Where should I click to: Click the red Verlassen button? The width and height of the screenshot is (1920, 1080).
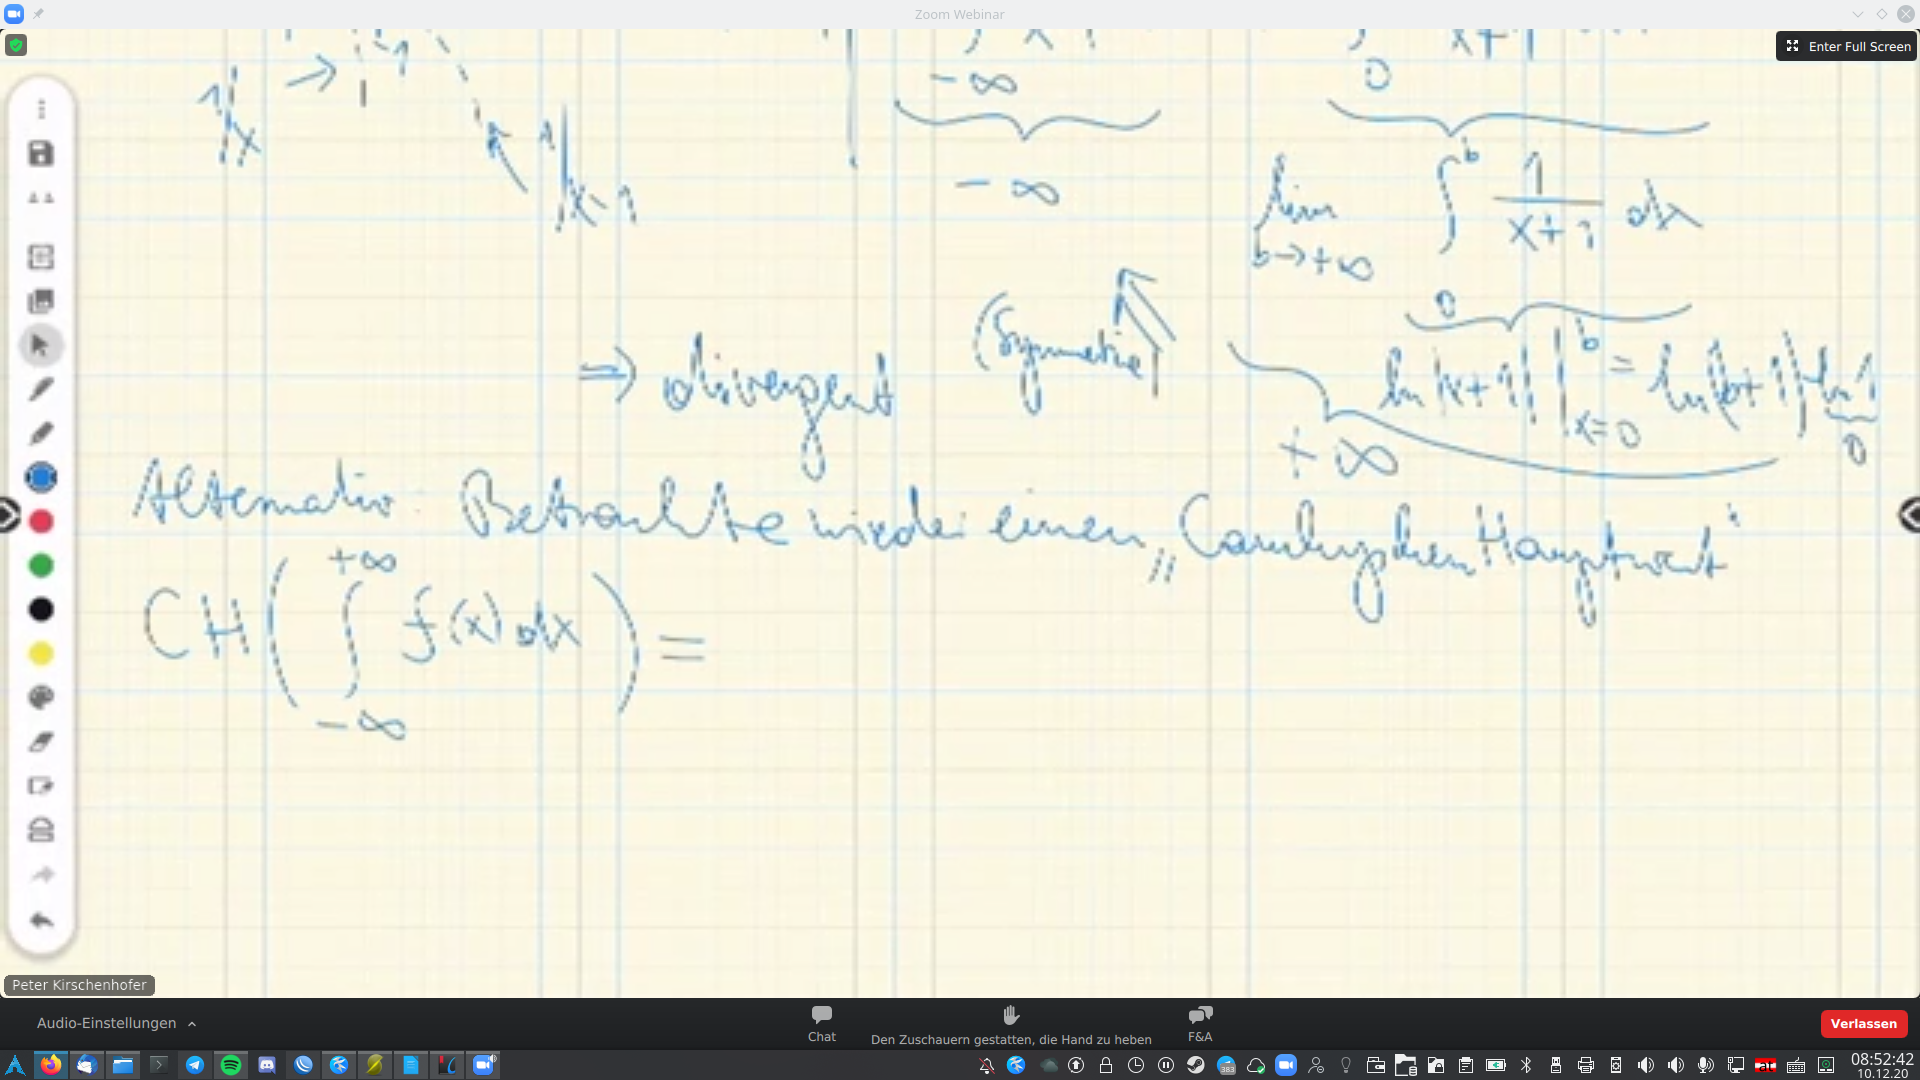(x=1863, y=1024)
